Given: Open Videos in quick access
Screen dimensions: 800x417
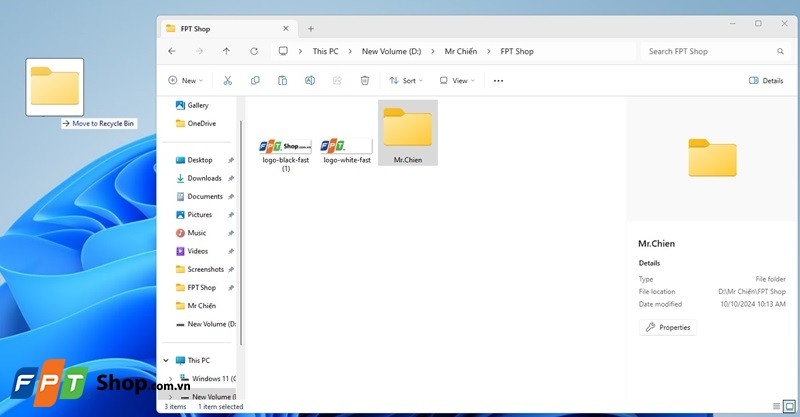Looking at the screenshot, I should [192, 251].
